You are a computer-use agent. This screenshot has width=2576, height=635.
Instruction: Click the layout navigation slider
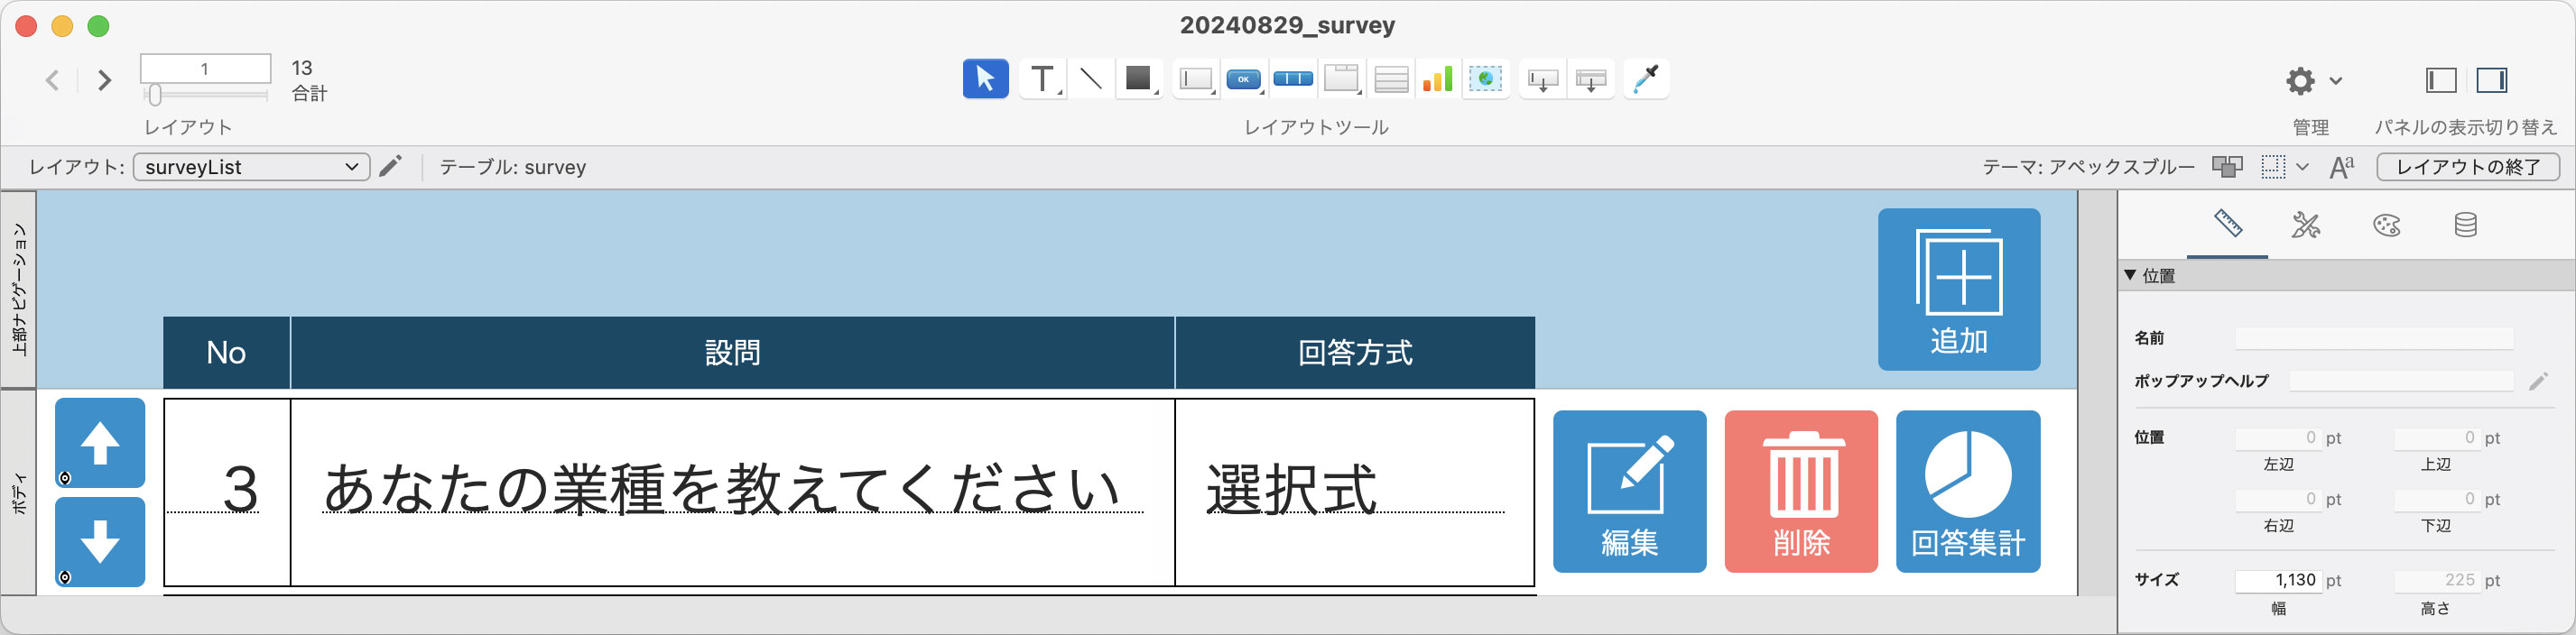pos(205,95)
